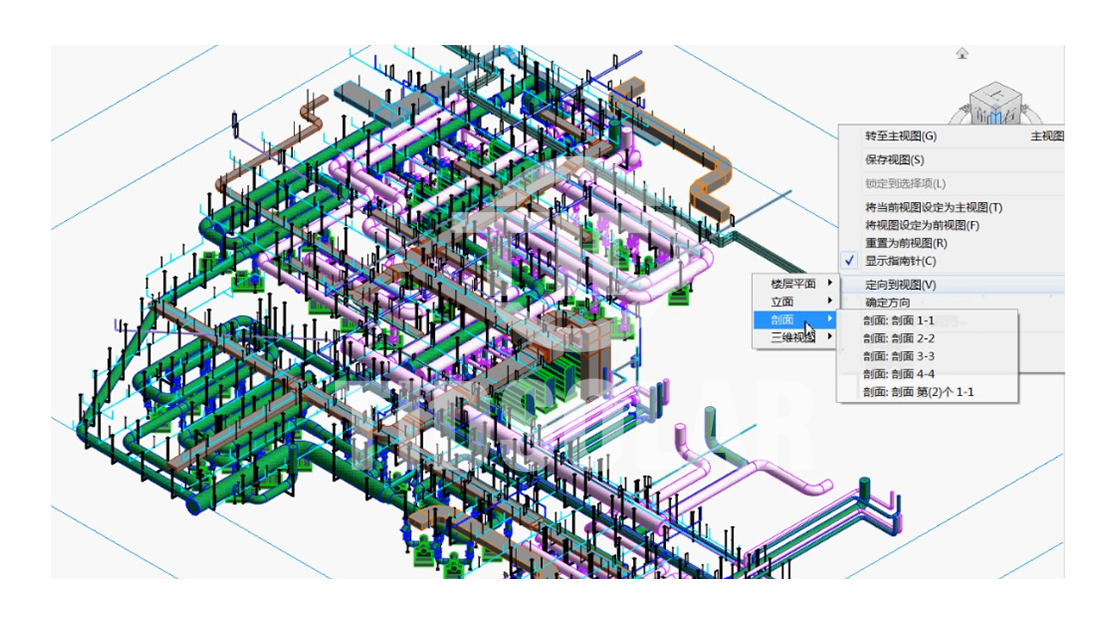Screen dimensions: 1115x624
Task: Select 重置为前视图(R) option
Action: coord(906,243)
